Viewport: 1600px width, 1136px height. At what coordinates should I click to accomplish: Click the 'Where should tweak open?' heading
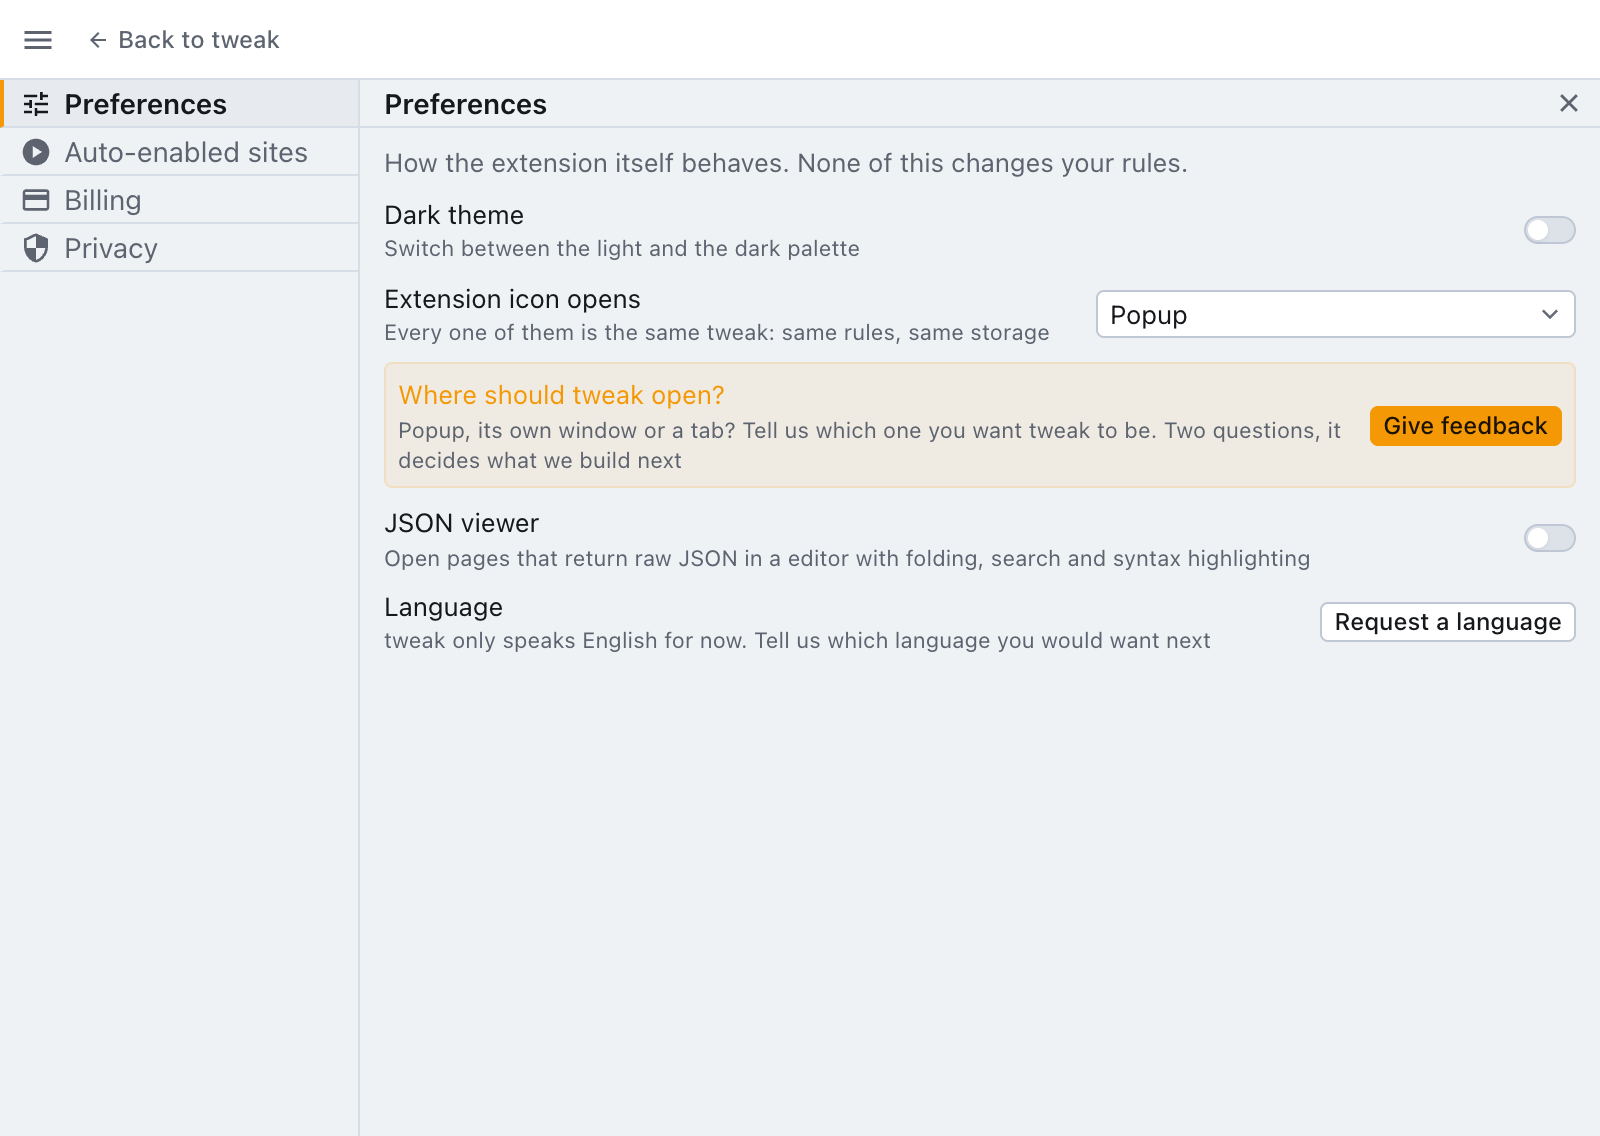click(562, 395)
